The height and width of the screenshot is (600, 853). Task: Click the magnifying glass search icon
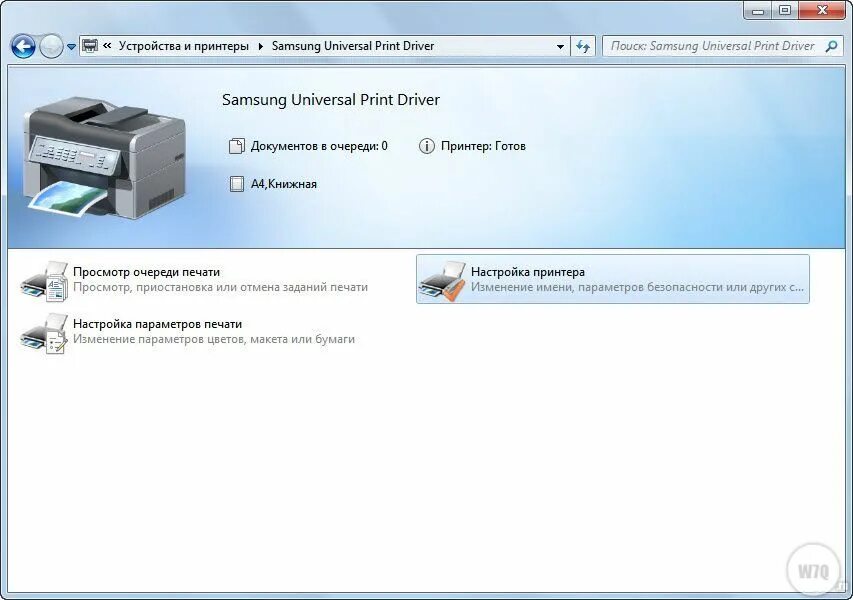point(831,46)
